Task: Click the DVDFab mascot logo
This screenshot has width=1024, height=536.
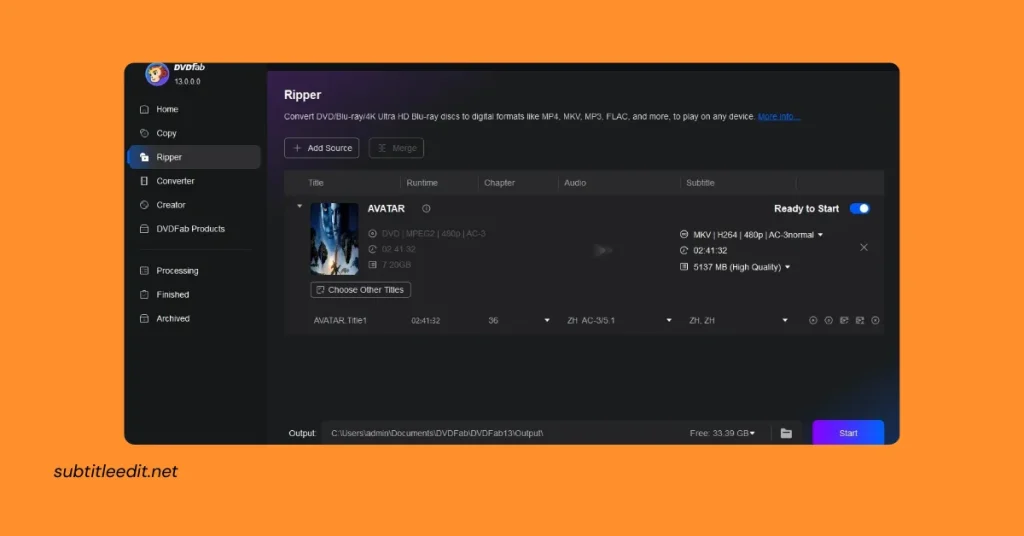Action: [157, 74]
